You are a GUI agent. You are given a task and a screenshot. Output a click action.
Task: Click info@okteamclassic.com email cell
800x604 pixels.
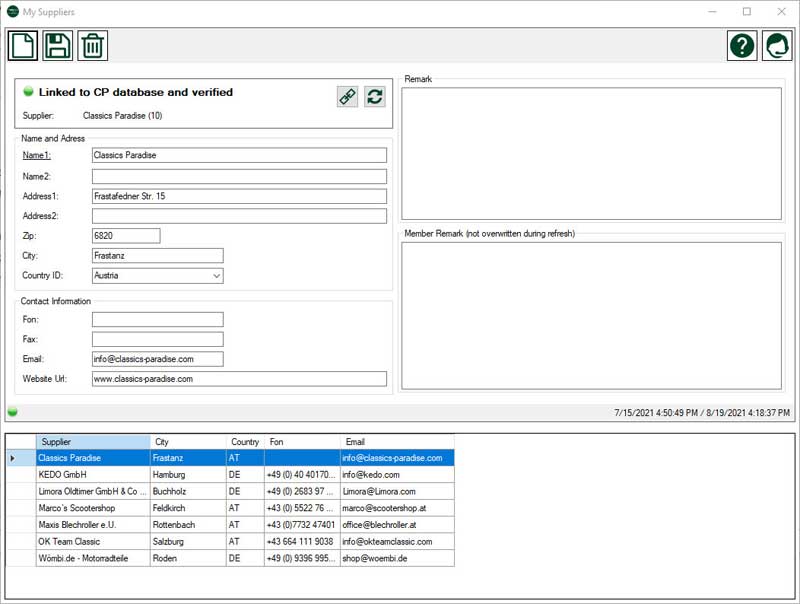pyautogui.click(x=397, y=542)
